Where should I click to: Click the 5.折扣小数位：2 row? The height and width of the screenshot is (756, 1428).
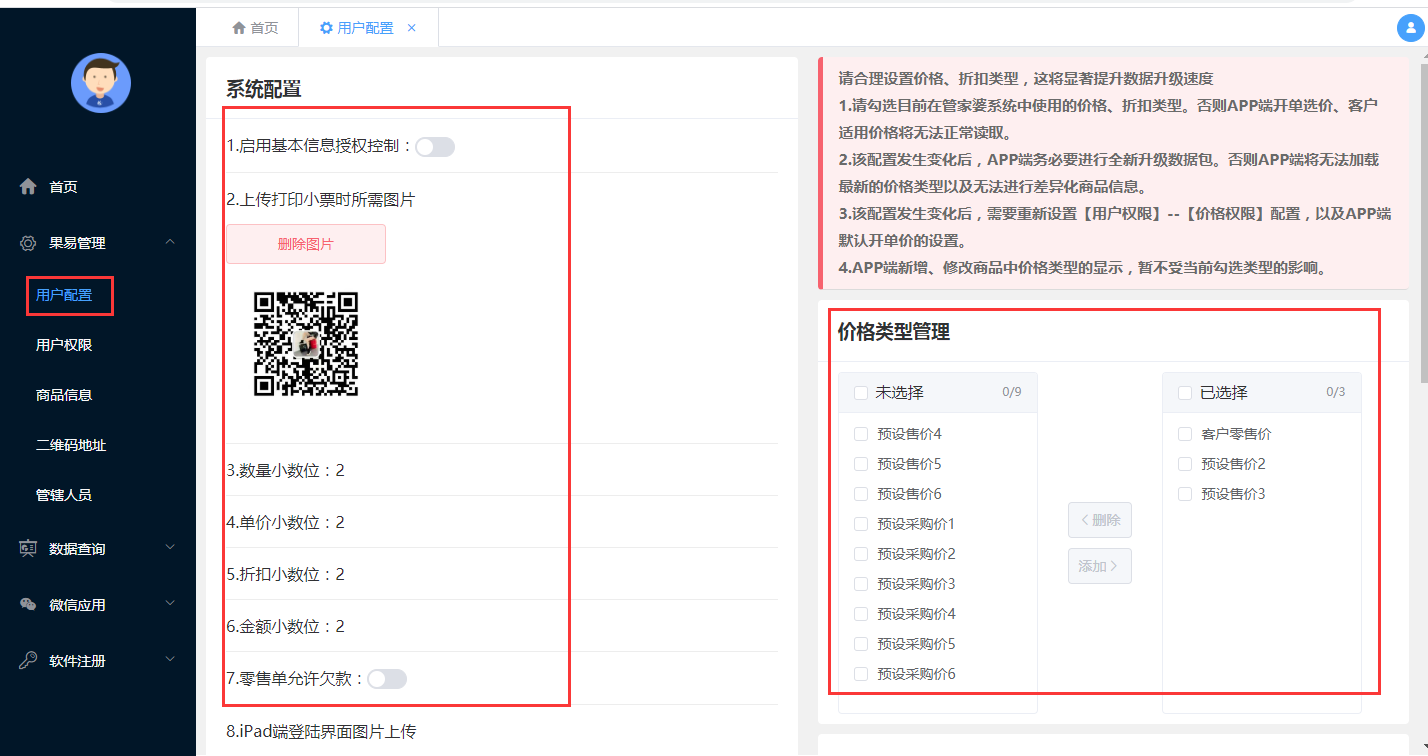pos(502,574)
